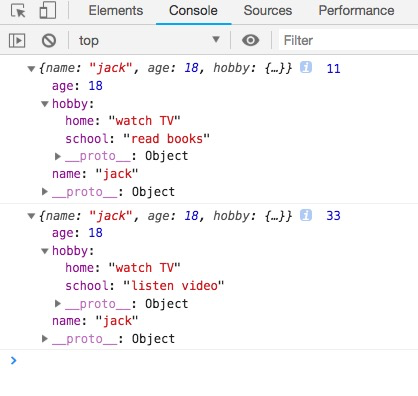The image size is (418, 396).
Task: Collapse hobby in the second object
Action: tap(45, 251)
